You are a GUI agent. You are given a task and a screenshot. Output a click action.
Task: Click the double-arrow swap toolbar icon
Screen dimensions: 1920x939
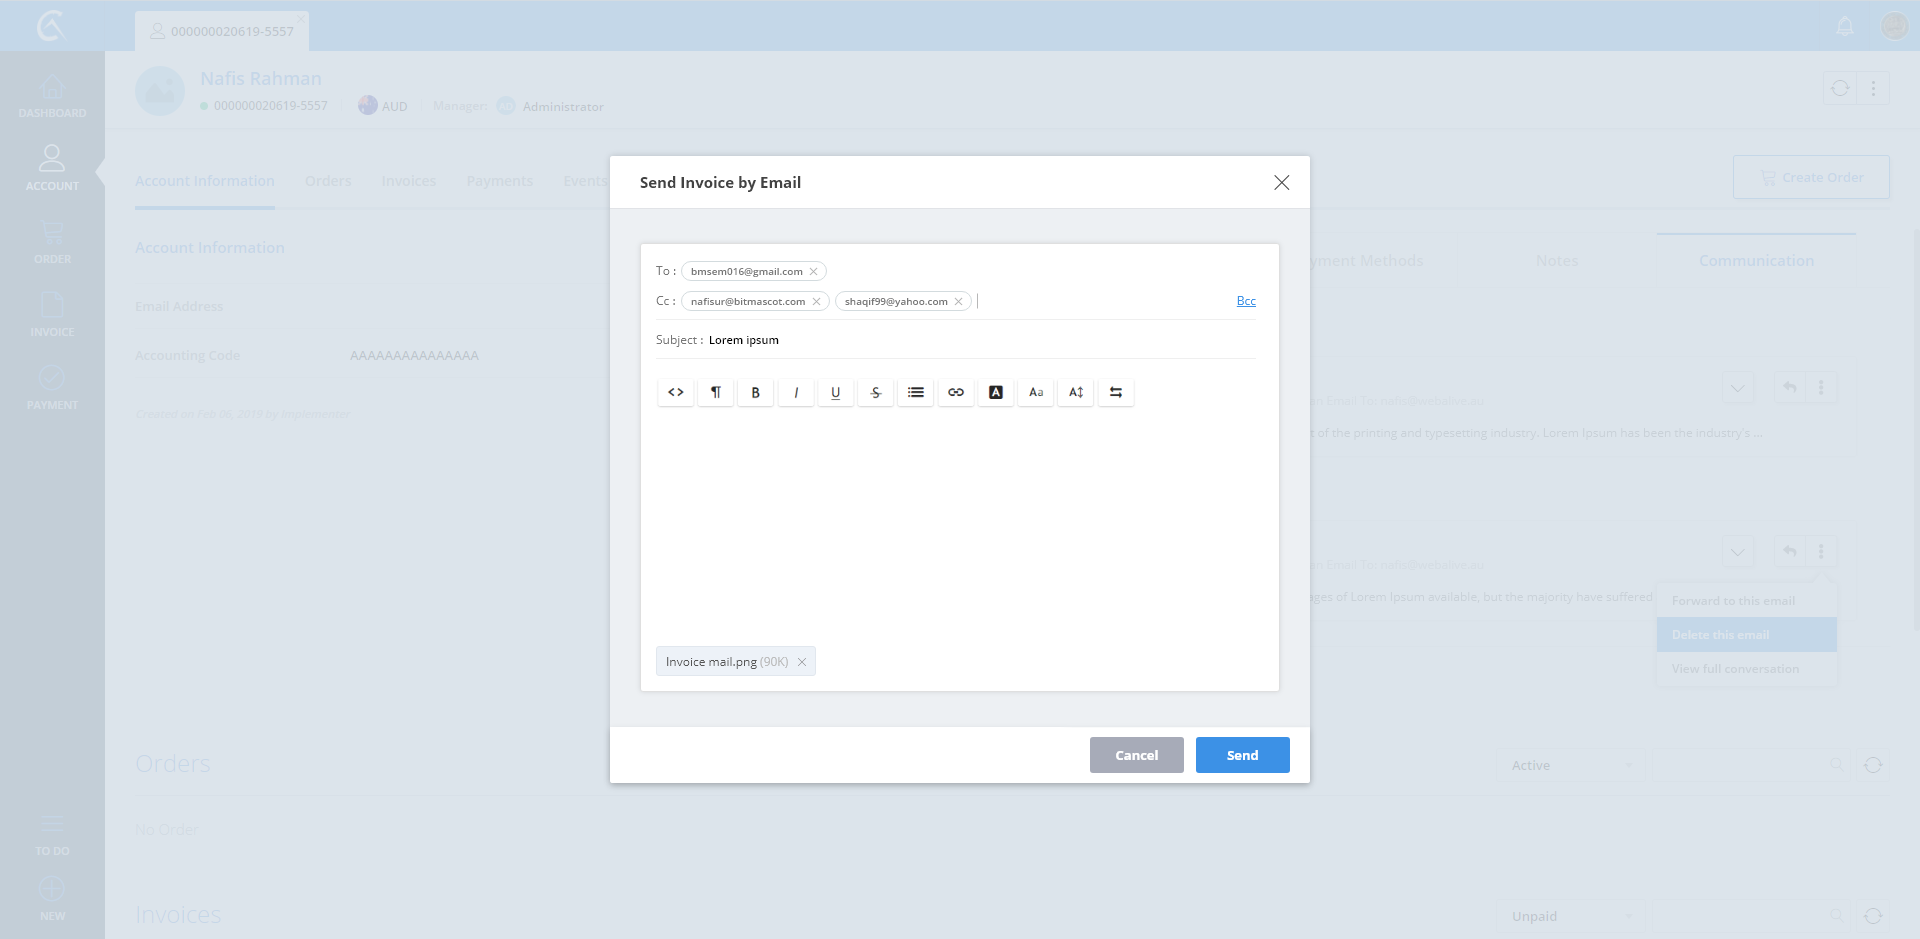pyautogui.click(x=1116, y=392)
